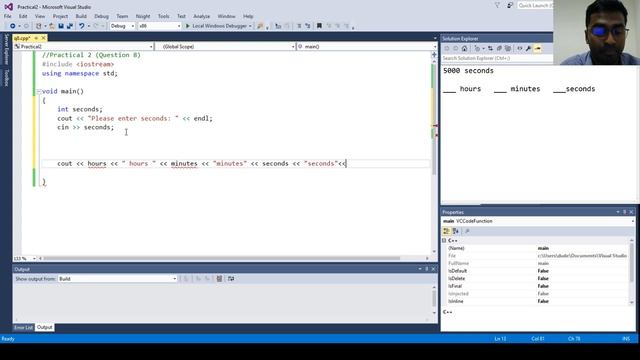Open the main() member dropdown
The image size is (640, 360).
tap(367, 47)
